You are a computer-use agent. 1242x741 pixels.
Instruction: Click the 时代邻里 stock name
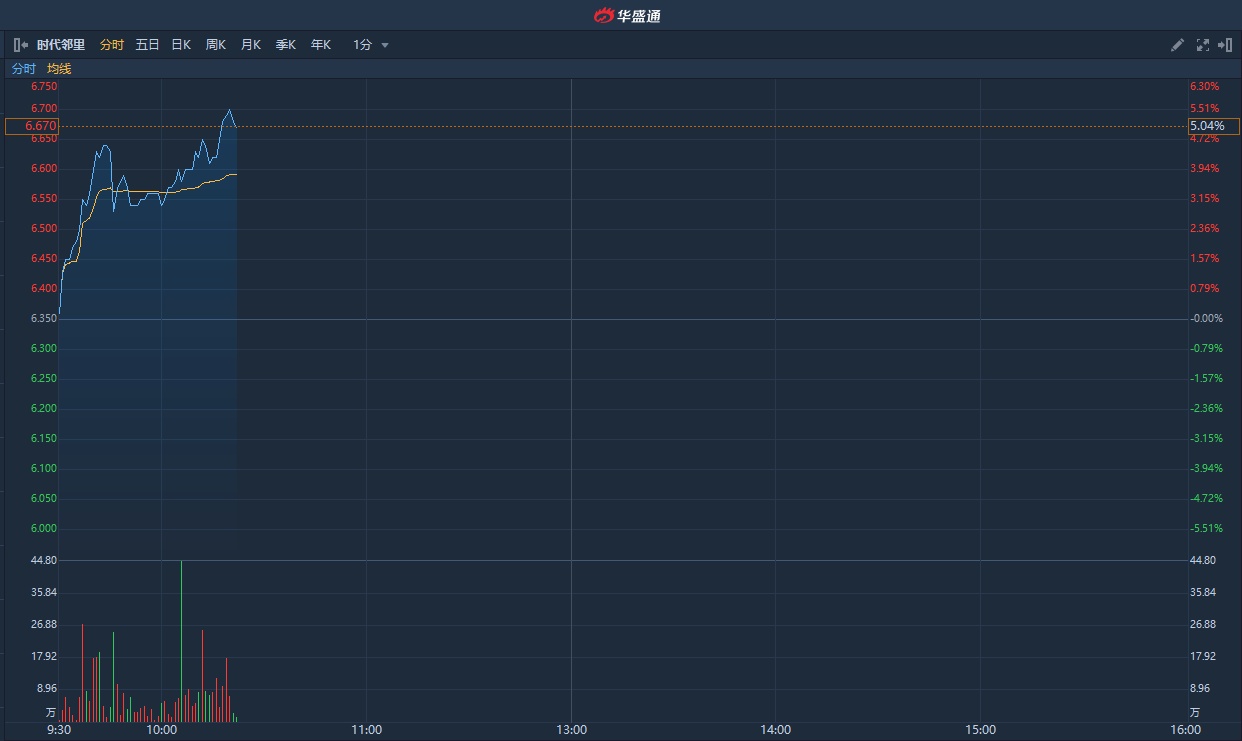61,45
